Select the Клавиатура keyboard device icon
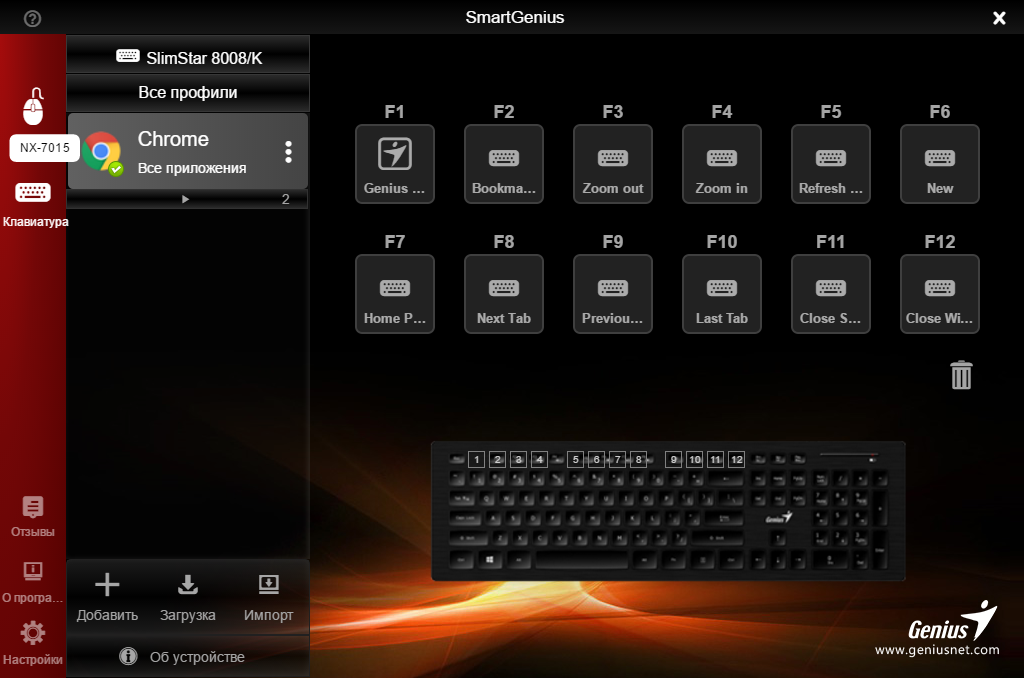 point(33,192)
